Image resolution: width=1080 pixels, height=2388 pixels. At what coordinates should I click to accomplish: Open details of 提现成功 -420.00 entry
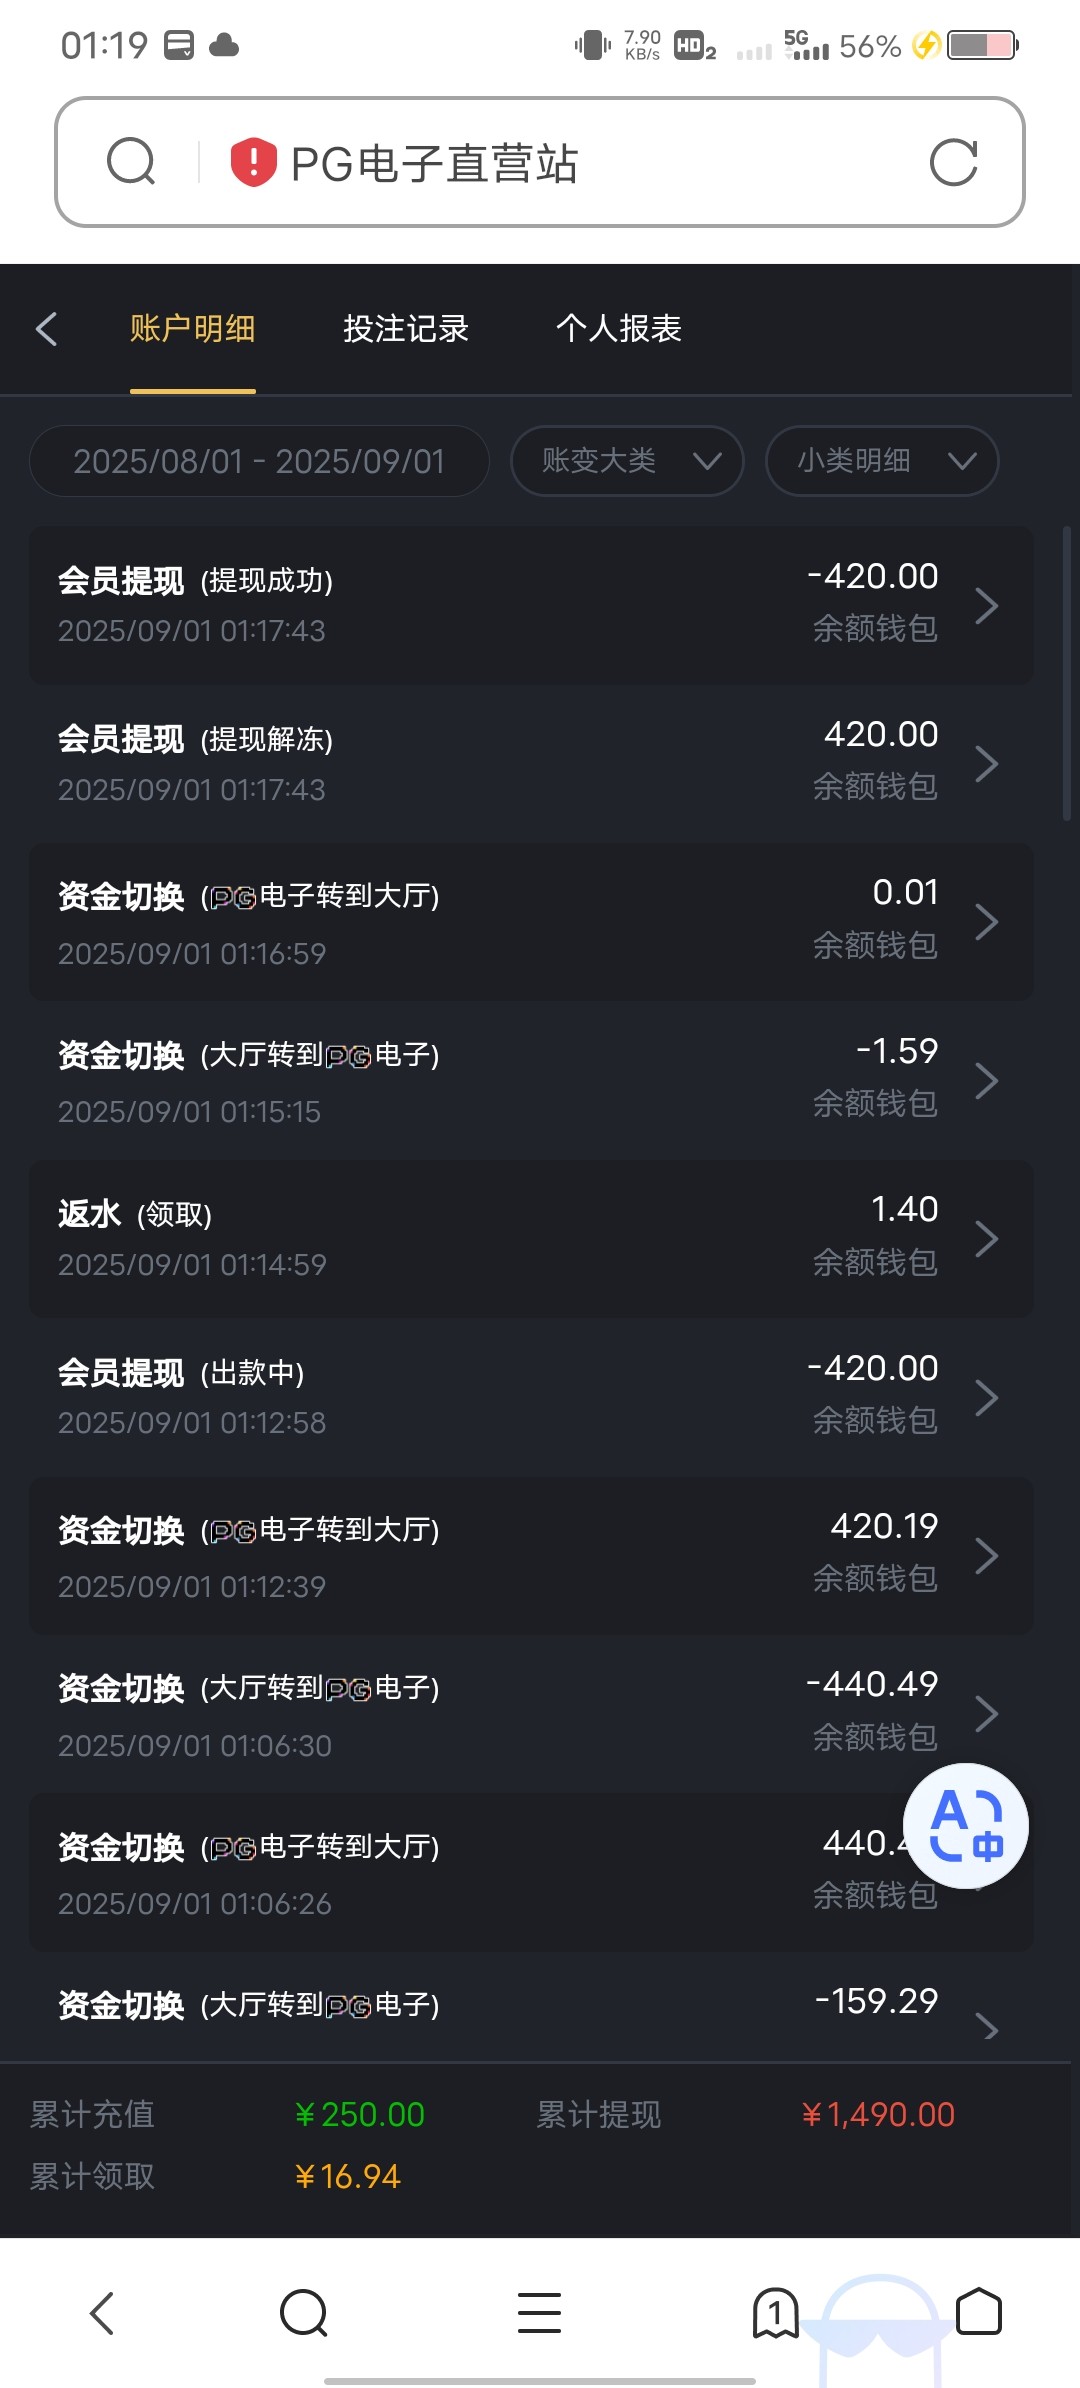tap(531, 605)
